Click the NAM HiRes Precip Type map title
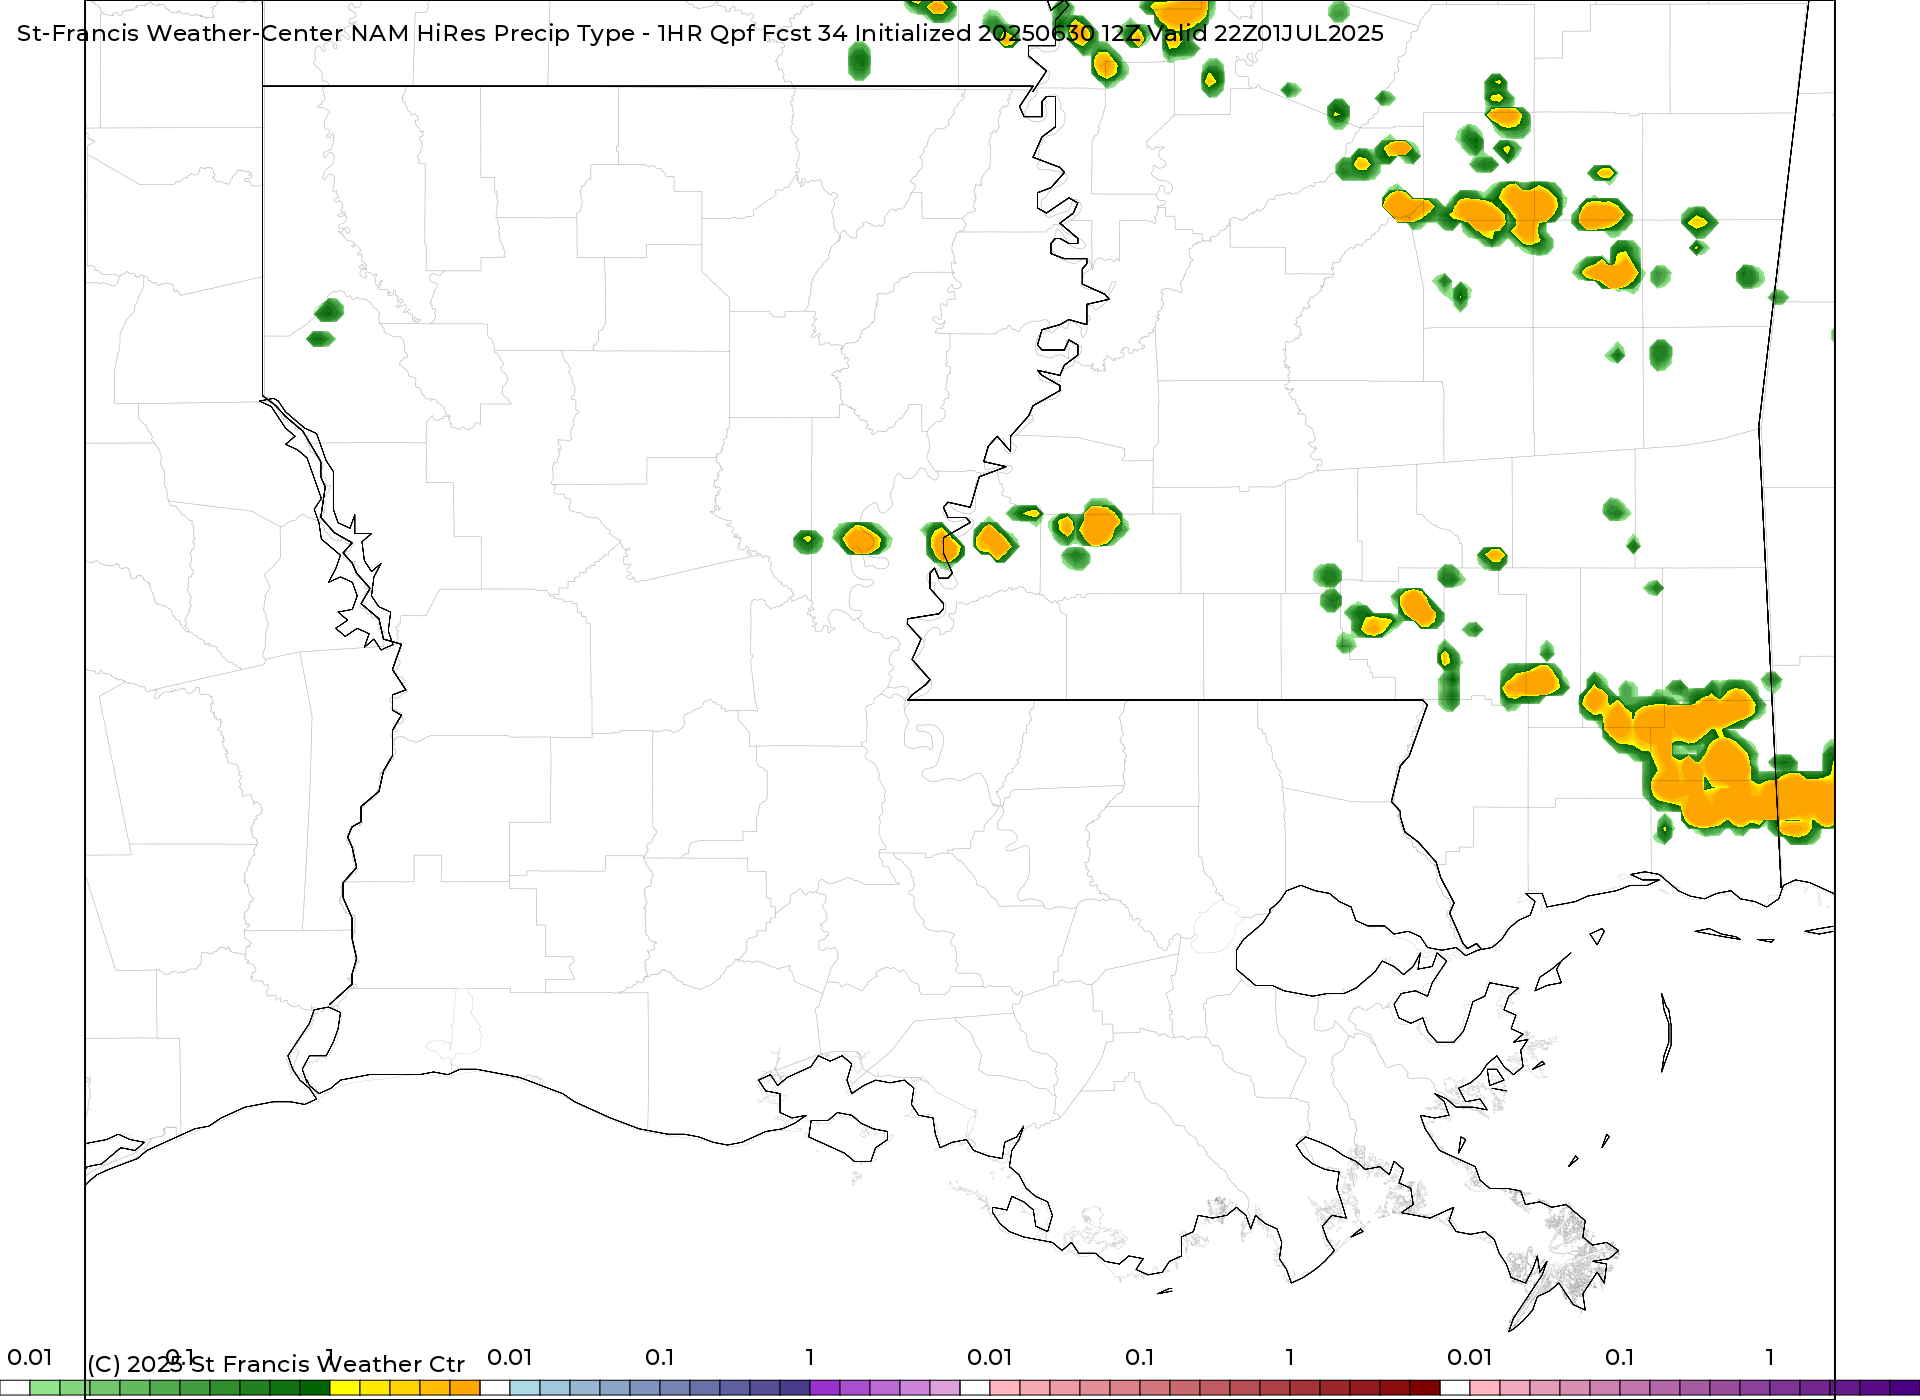Viewport: 1920px width, 1400px height. pyautogui.click(x=700, y=33)
